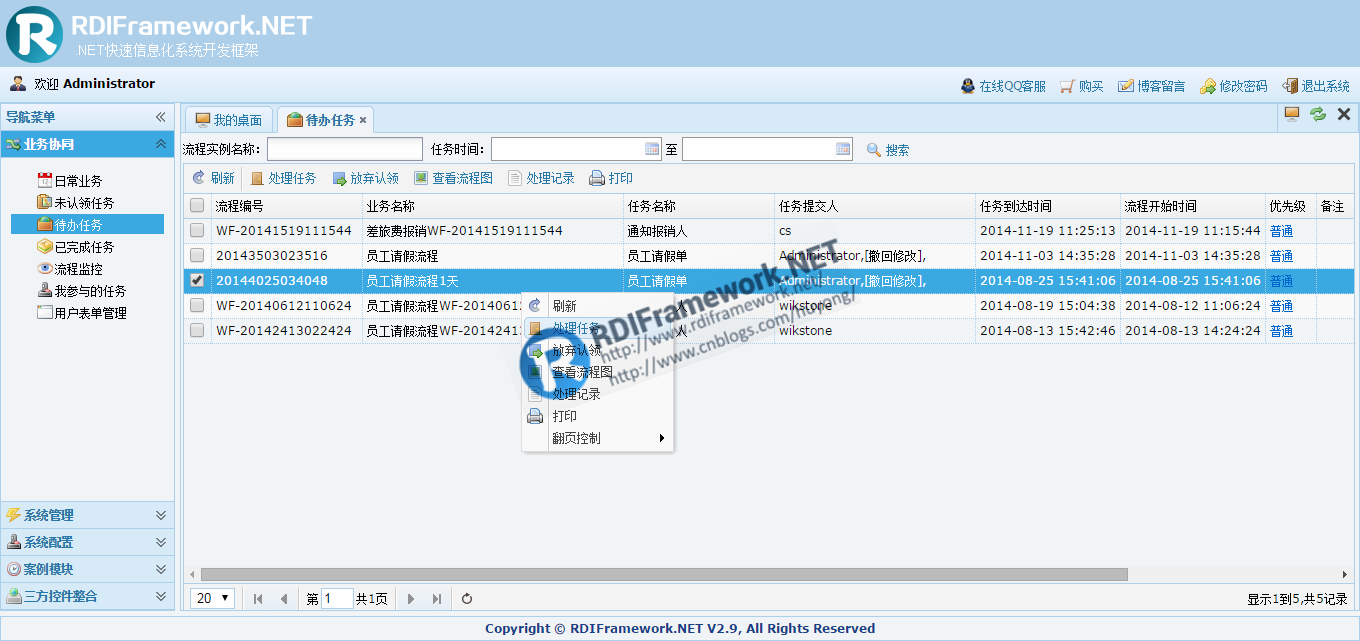Viewport: 1360px width, 641px height.
Task: Click the pager refresh icon
Action: tap(467, 599)
